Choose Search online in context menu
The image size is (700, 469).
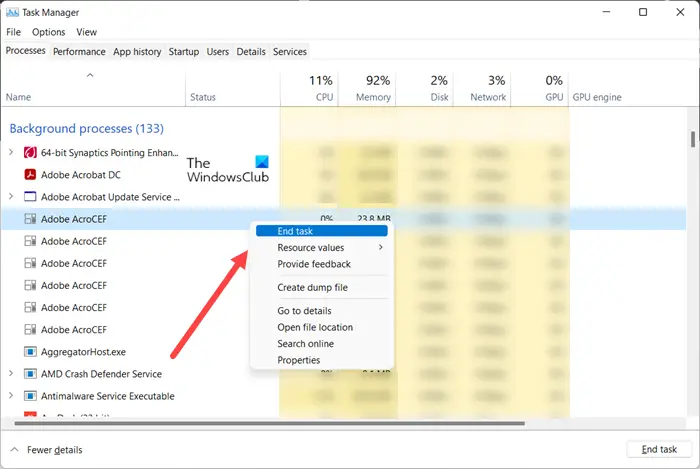pyautogui.click(x=321, y=344)
